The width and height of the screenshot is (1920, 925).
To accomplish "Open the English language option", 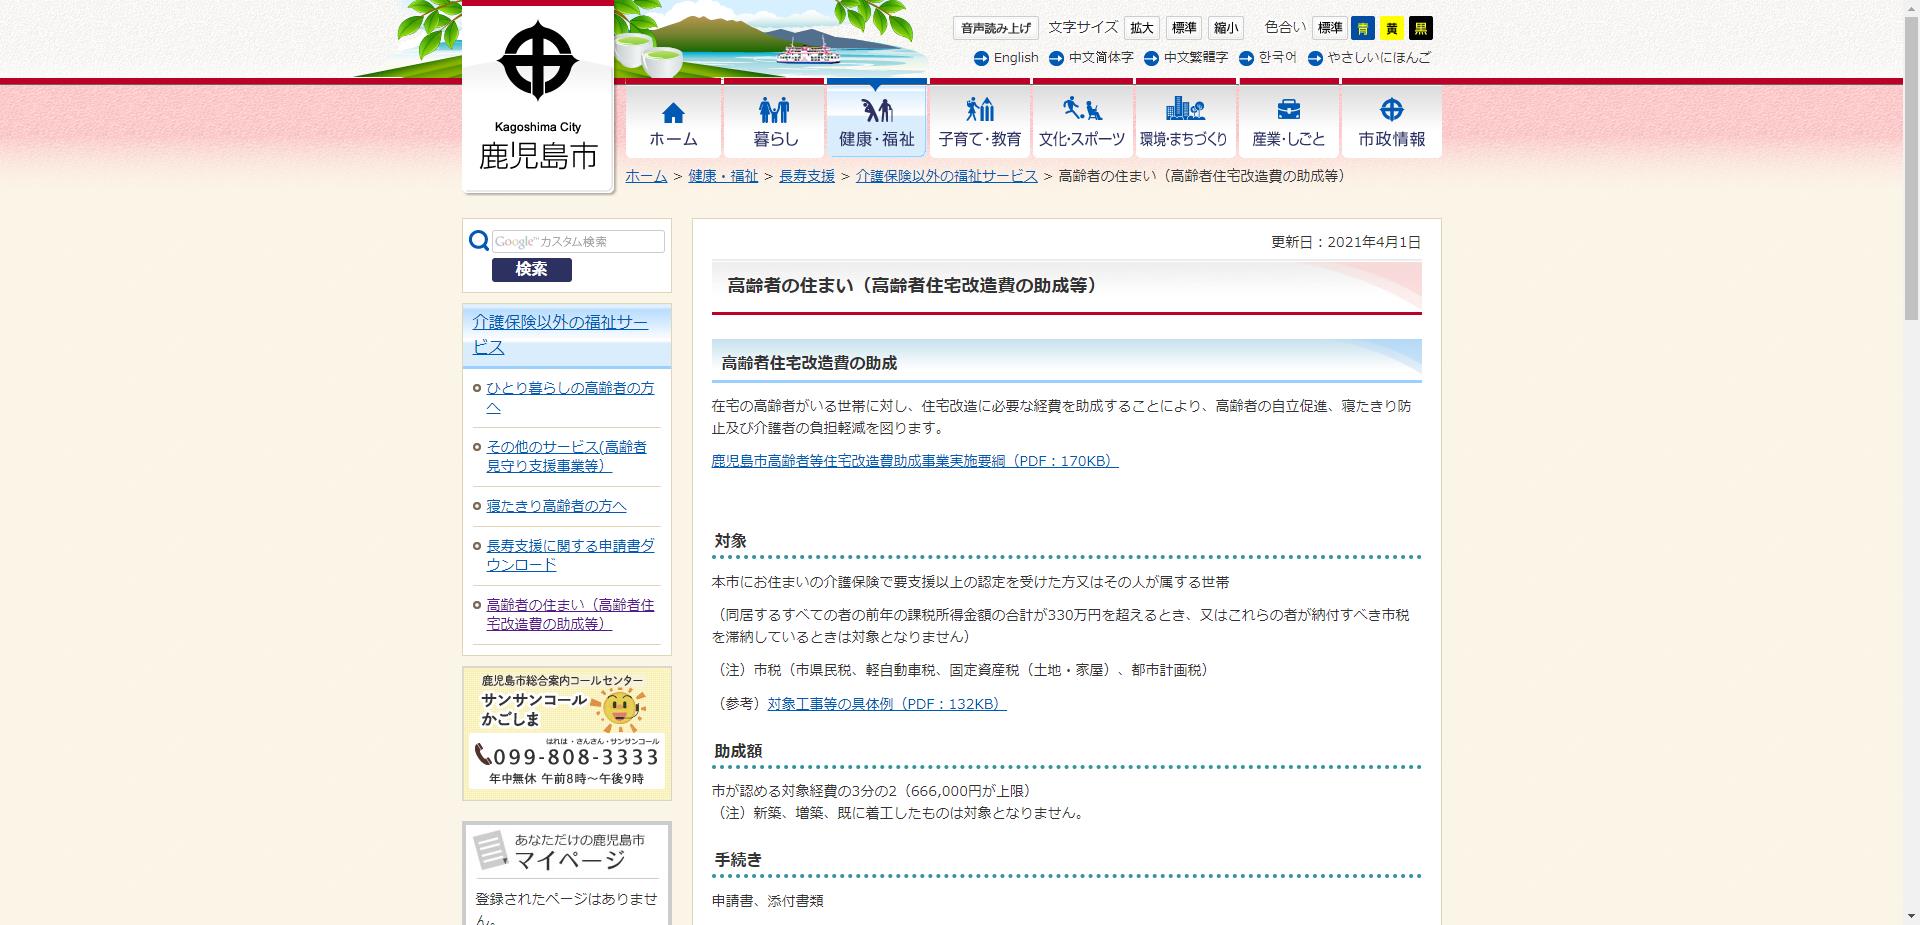I will pyautogui.click(x=1011, y=58).
